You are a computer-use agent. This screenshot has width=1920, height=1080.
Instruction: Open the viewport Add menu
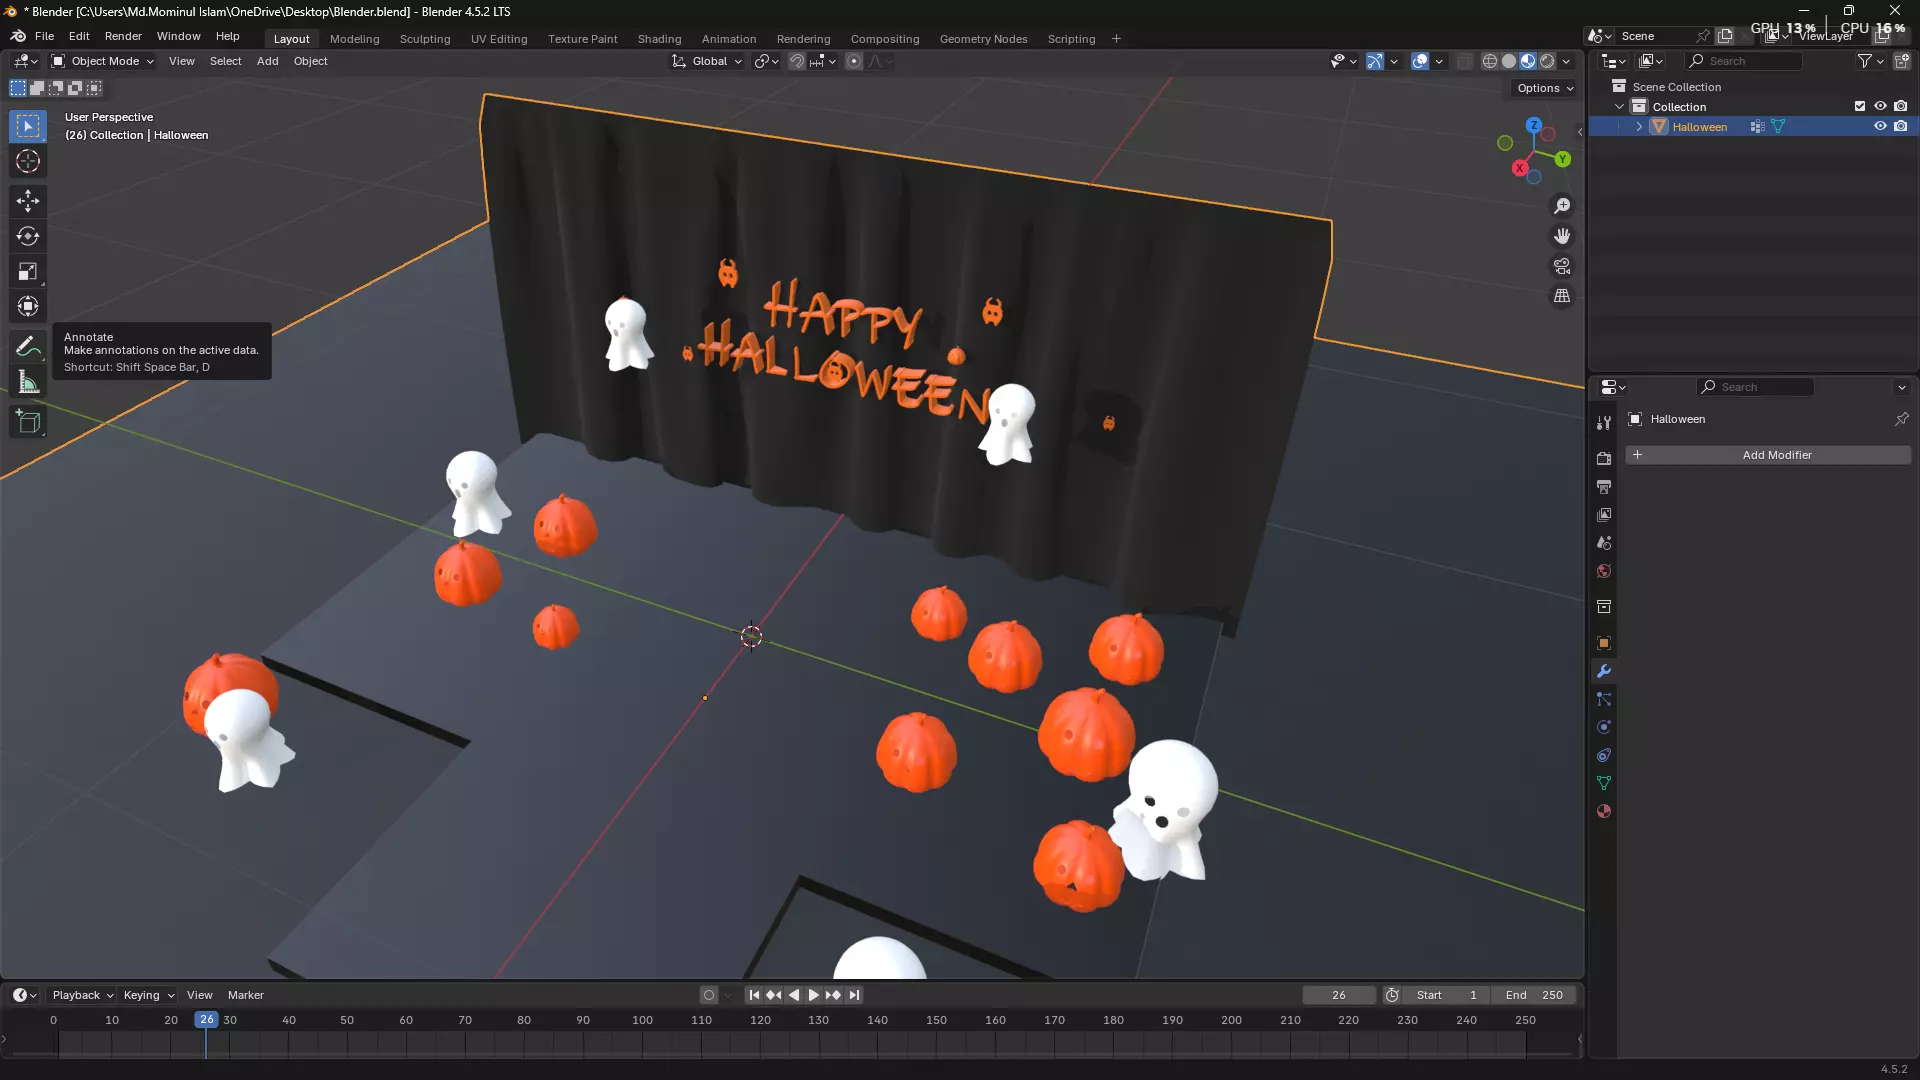tap(267, 61)
